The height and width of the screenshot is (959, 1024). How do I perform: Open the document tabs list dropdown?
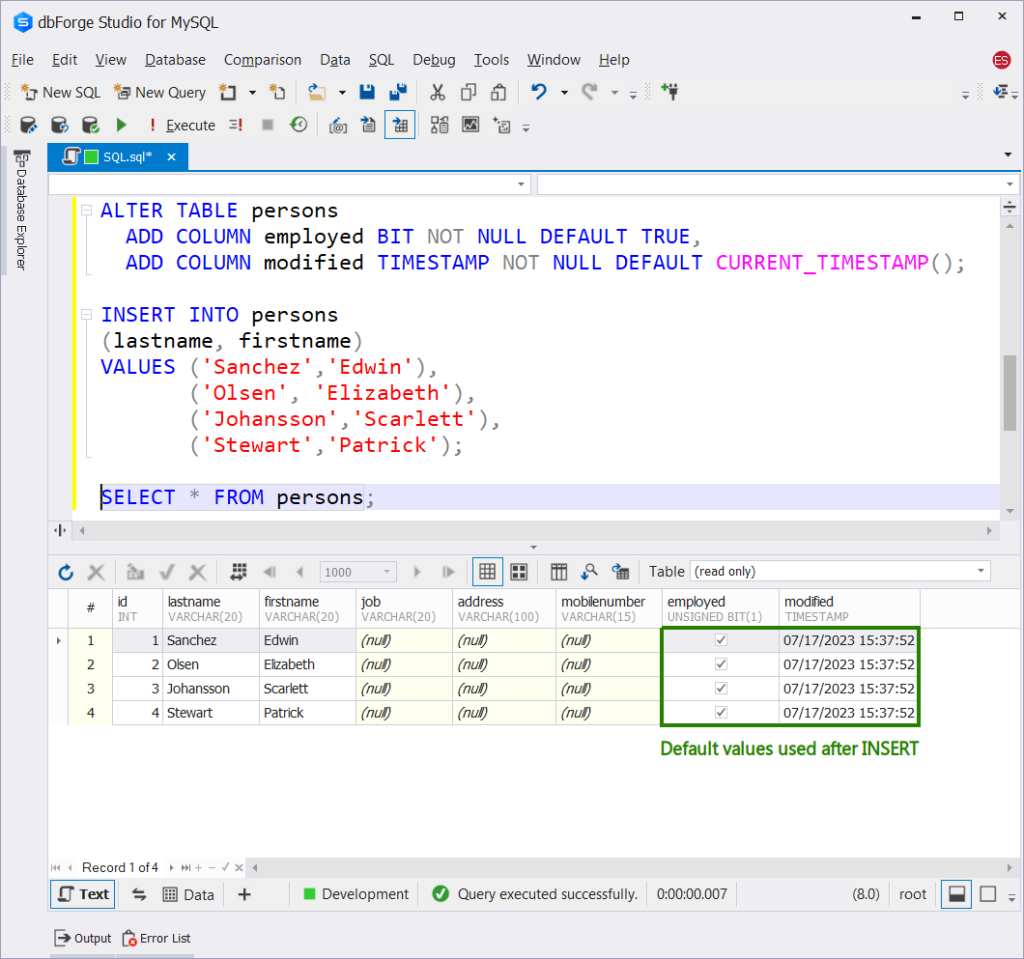tap(1008, 155)
